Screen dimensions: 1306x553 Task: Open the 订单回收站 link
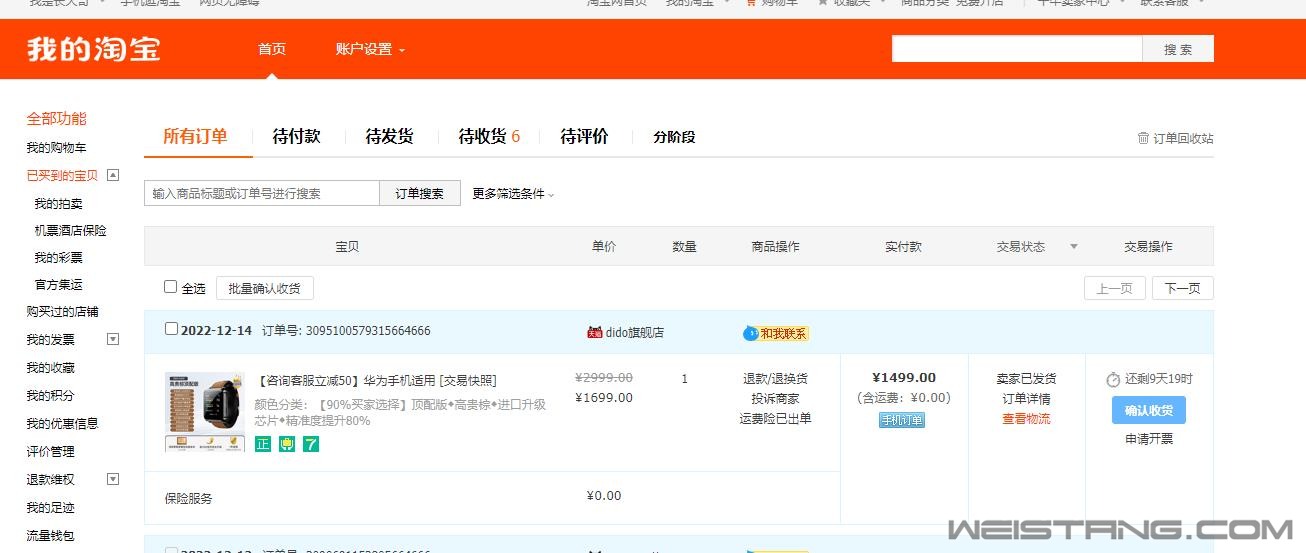[1183, 138]
